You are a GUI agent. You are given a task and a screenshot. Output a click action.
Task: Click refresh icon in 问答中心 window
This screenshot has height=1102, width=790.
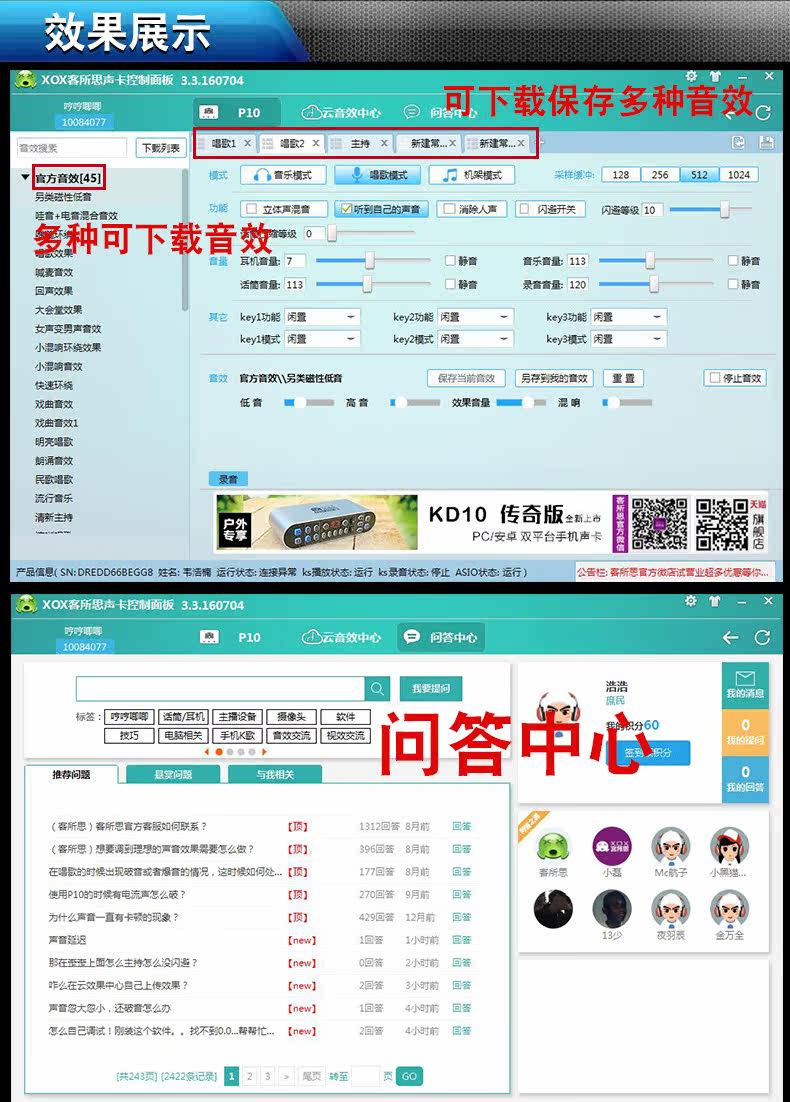coord(762,637)
